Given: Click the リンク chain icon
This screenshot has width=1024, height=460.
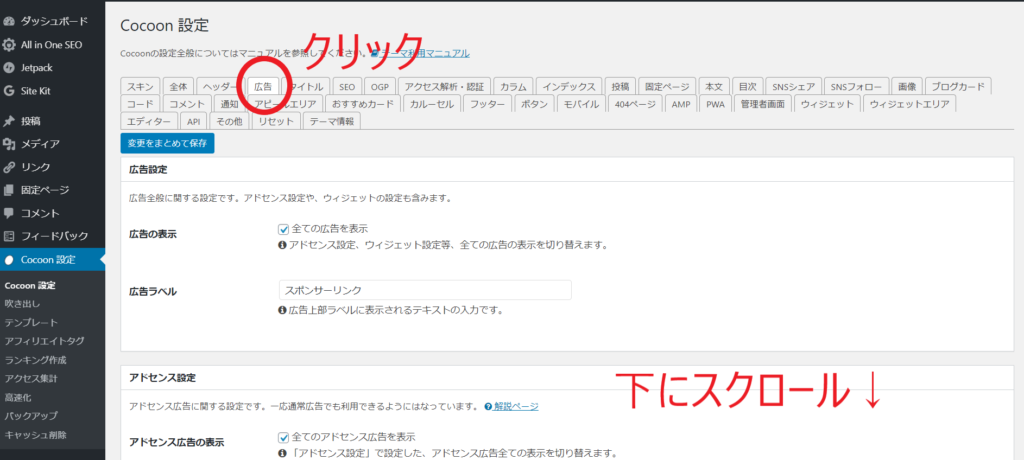Looking at the screenshot, I should [8, 167].
